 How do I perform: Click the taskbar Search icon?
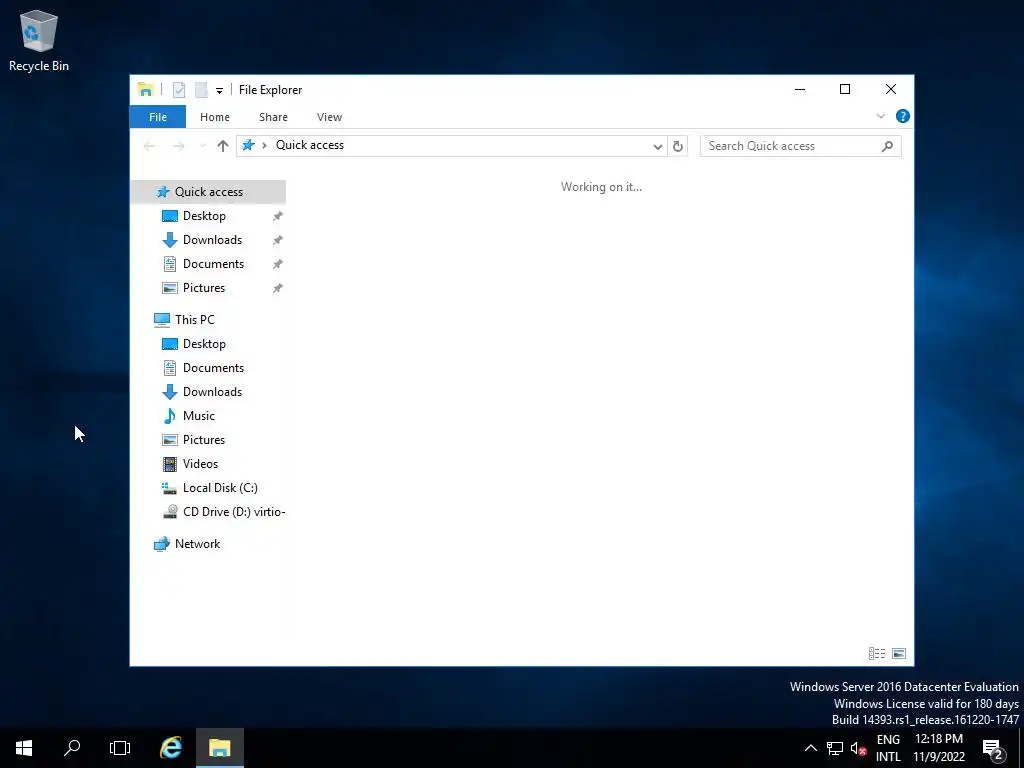72,748
